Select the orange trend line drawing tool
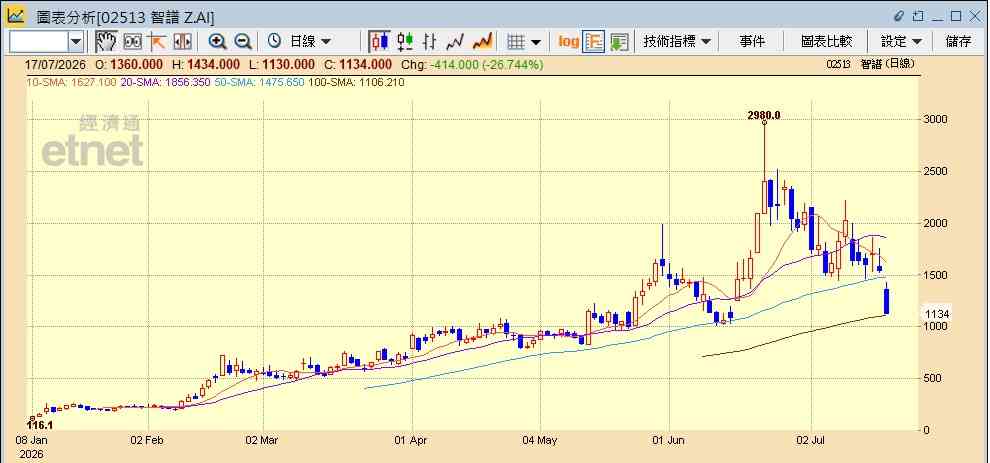The height and width of the screenshot is (463, 990). [x=157, y=42]
